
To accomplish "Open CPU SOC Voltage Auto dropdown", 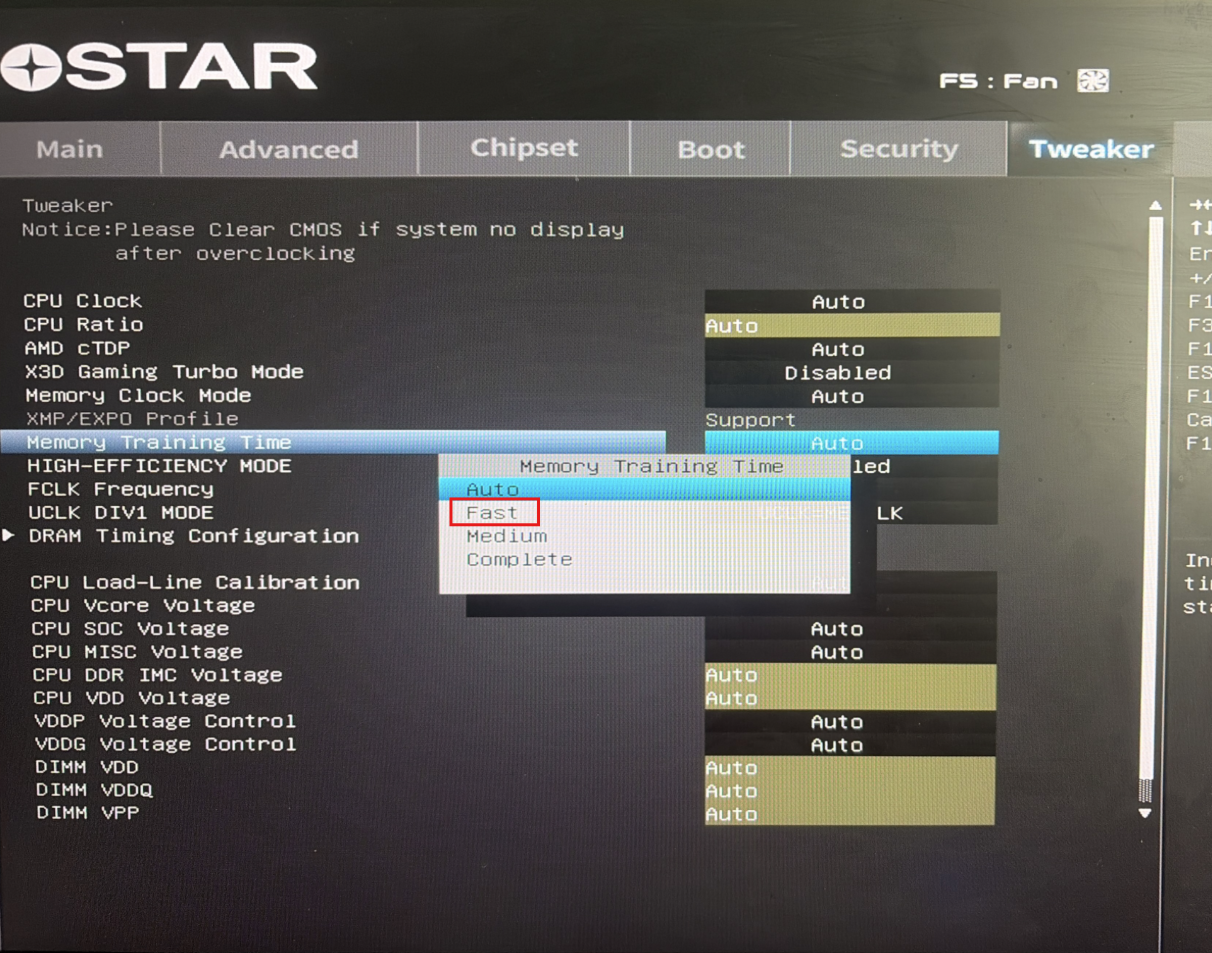I will [850, 629].
